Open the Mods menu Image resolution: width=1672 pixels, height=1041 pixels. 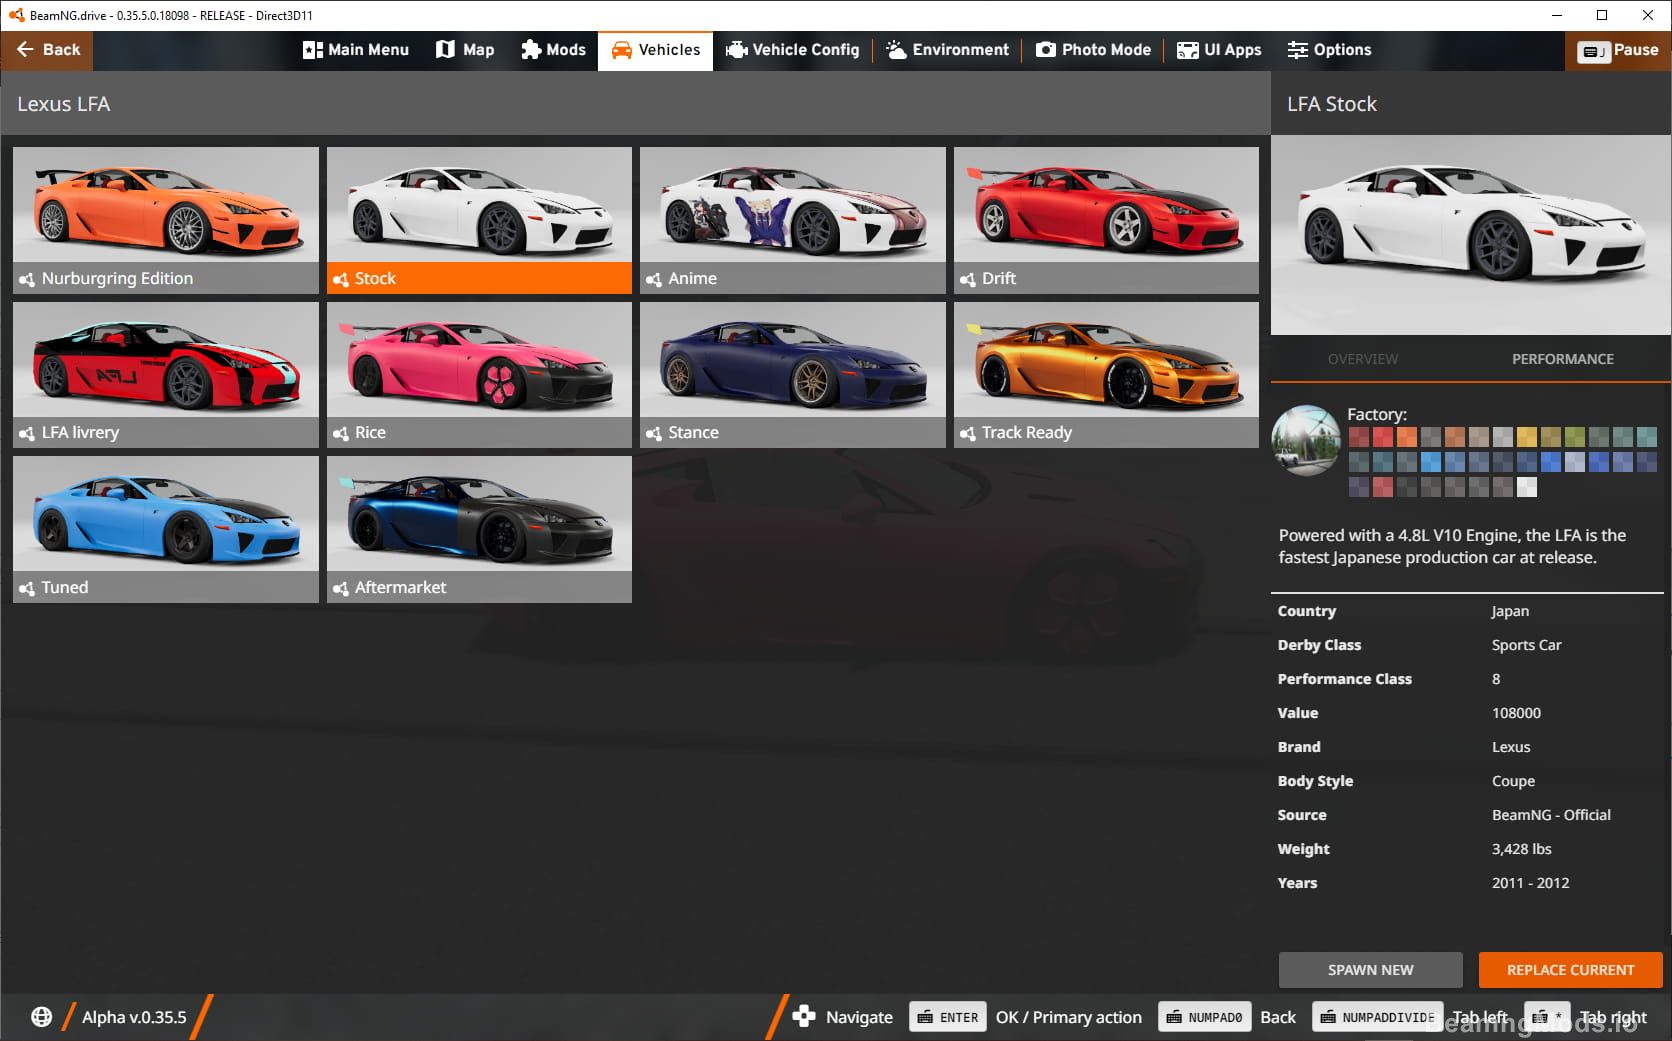tap(553, 50)
